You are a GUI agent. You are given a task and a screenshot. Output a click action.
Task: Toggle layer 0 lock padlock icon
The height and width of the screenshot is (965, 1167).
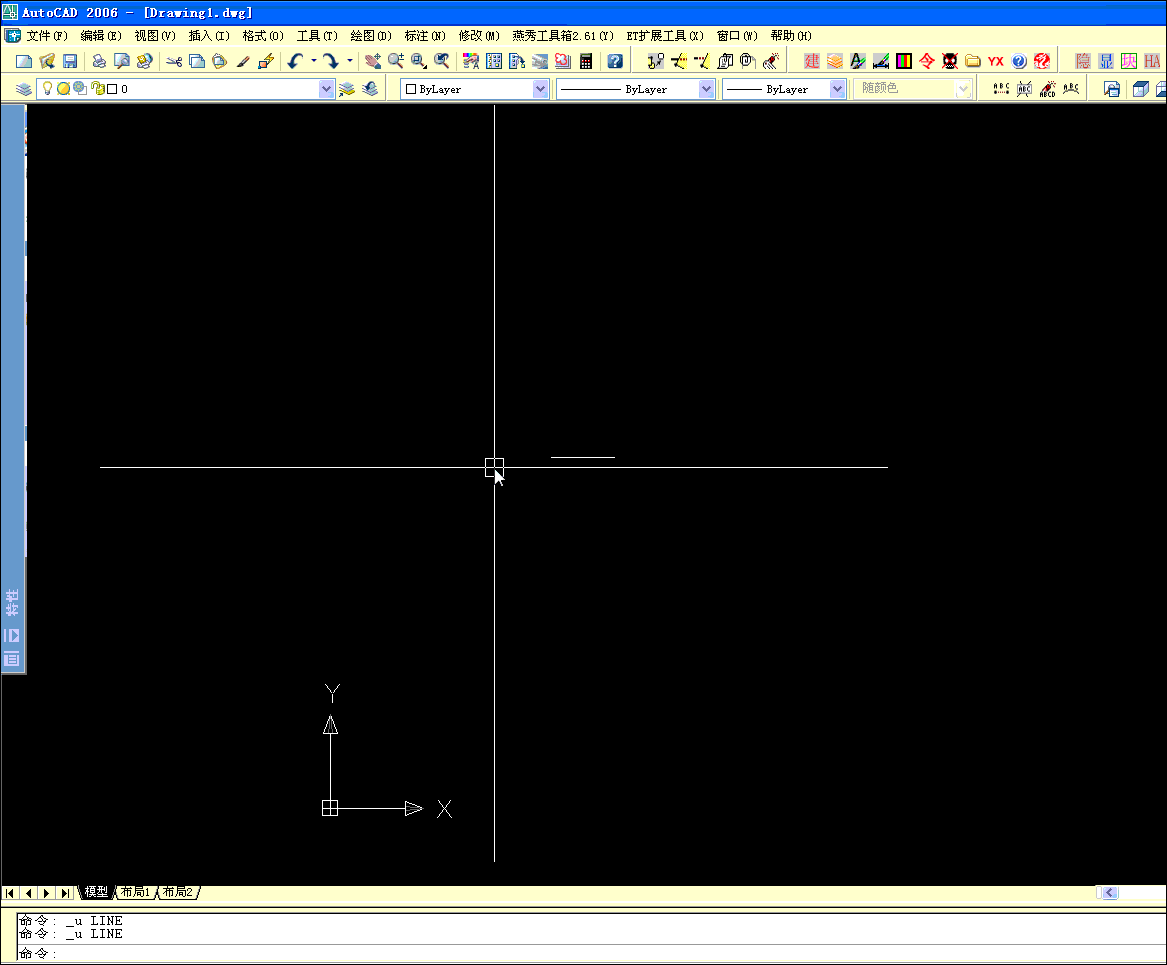click(x=97, y=89)
